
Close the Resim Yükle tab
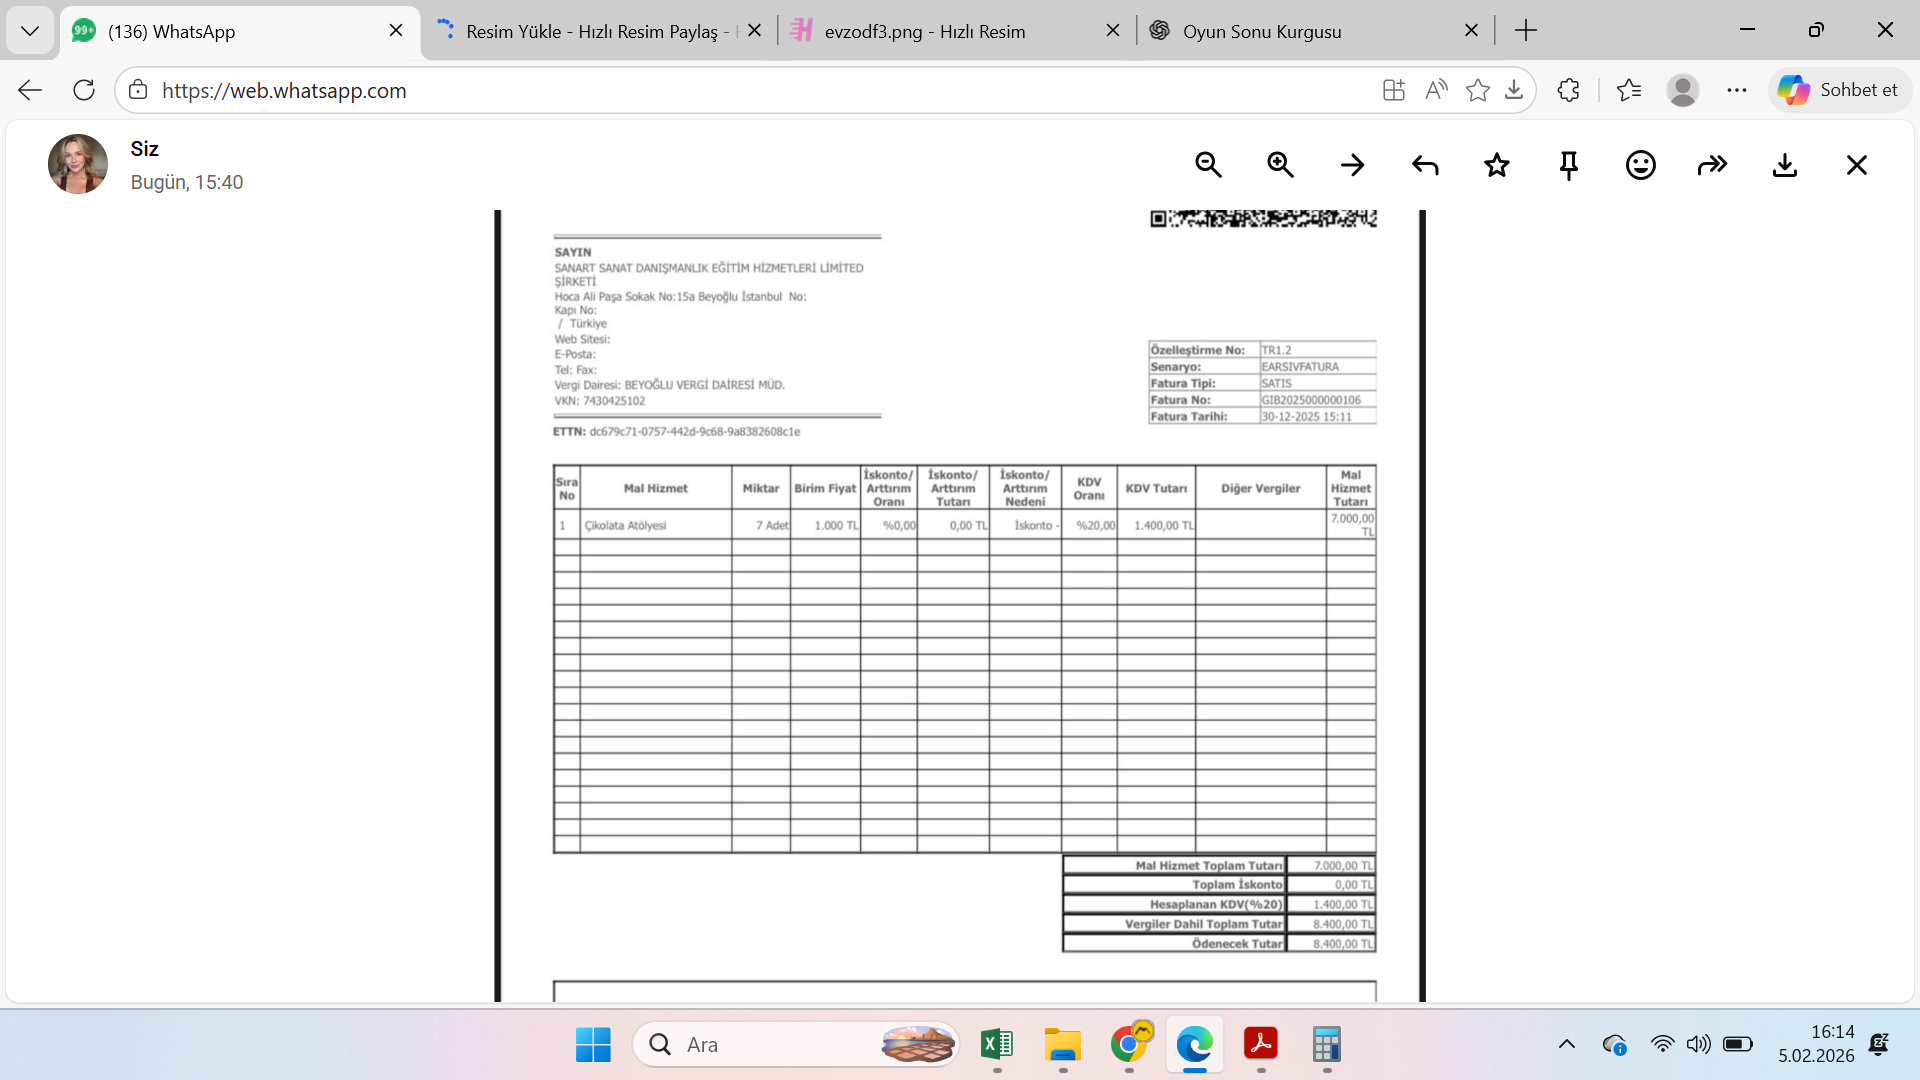tap(755, 31)
